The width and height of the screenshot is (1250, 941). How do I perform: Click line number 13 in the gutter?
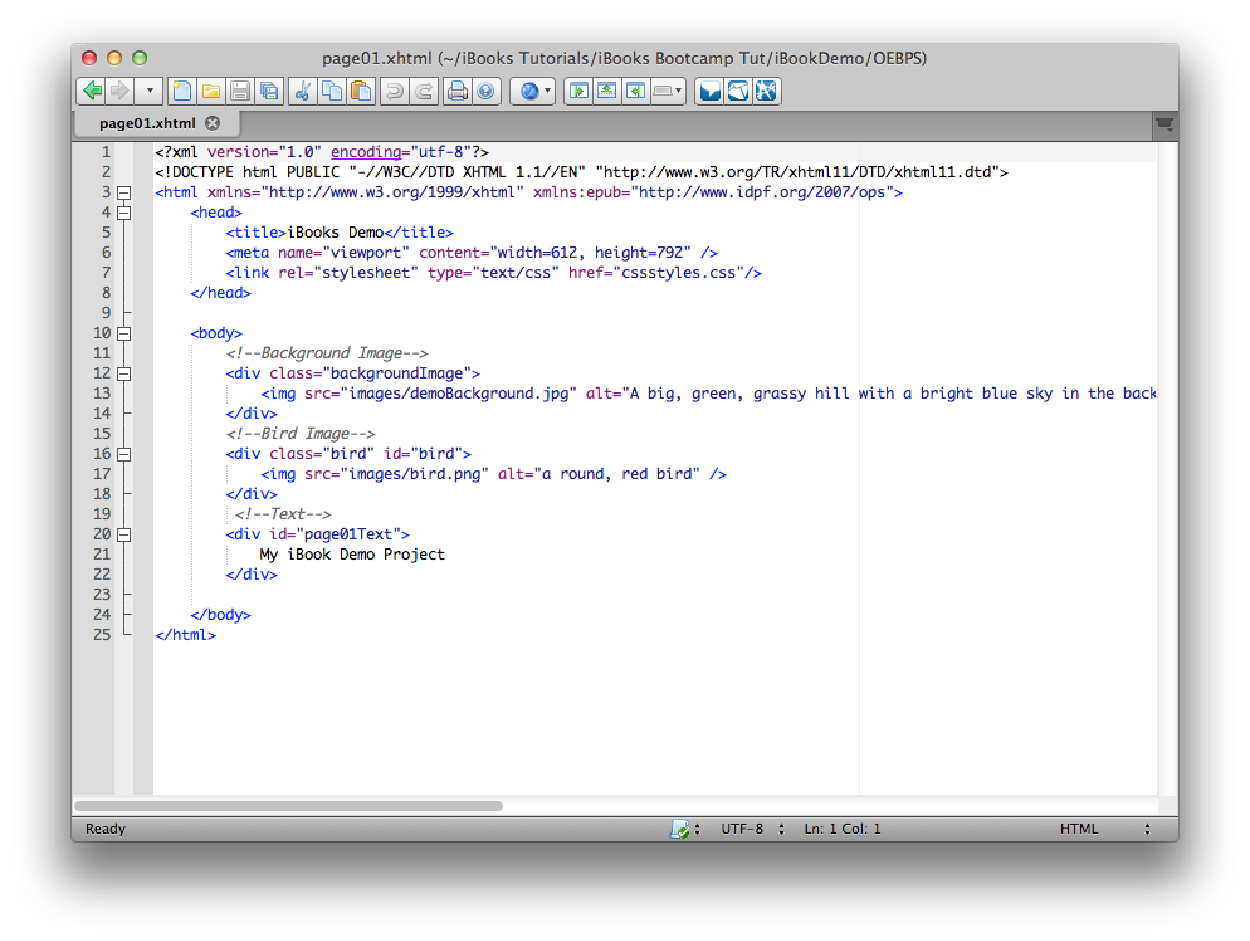(102, 393)
